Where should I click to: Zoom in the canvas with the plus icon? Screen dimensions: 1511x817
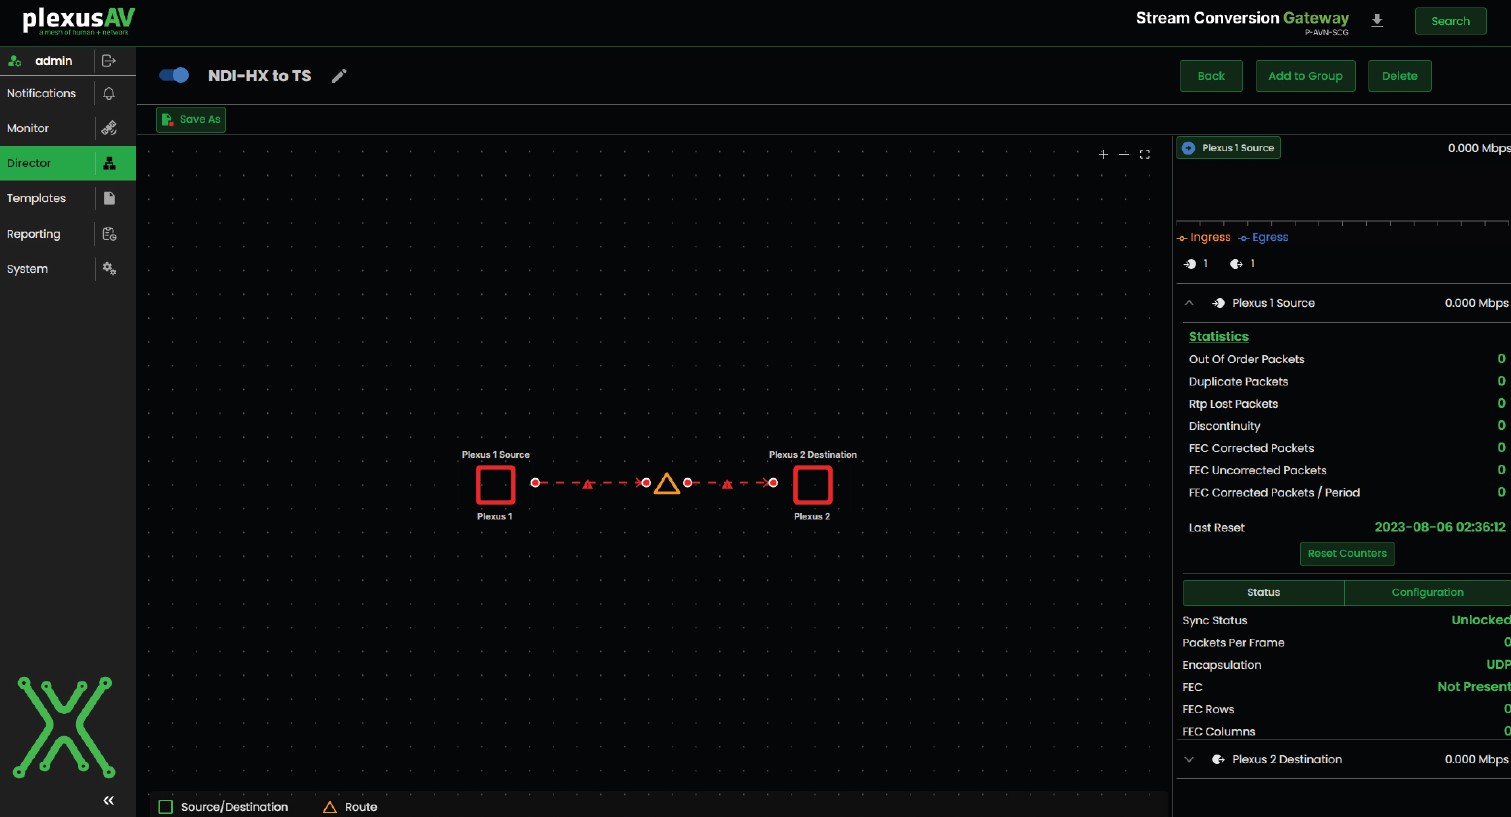coord(1103,154)
